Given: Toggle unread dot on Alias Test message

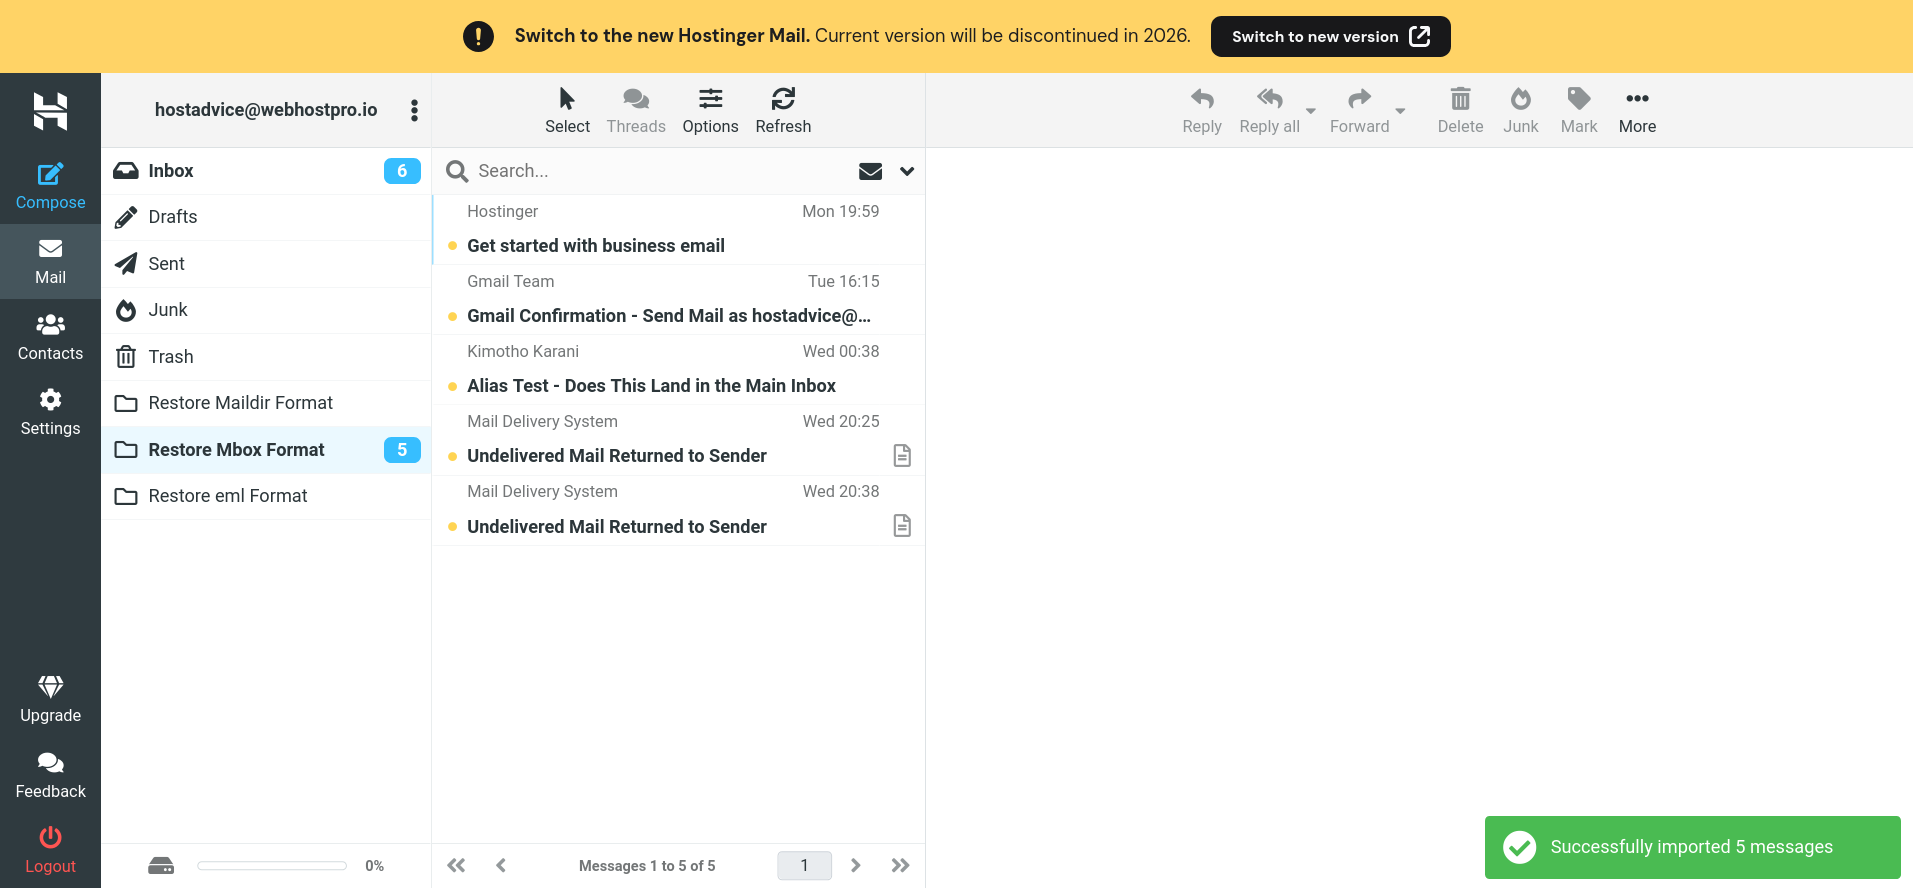Looking at the screenshot, I should tap(453, 386).
